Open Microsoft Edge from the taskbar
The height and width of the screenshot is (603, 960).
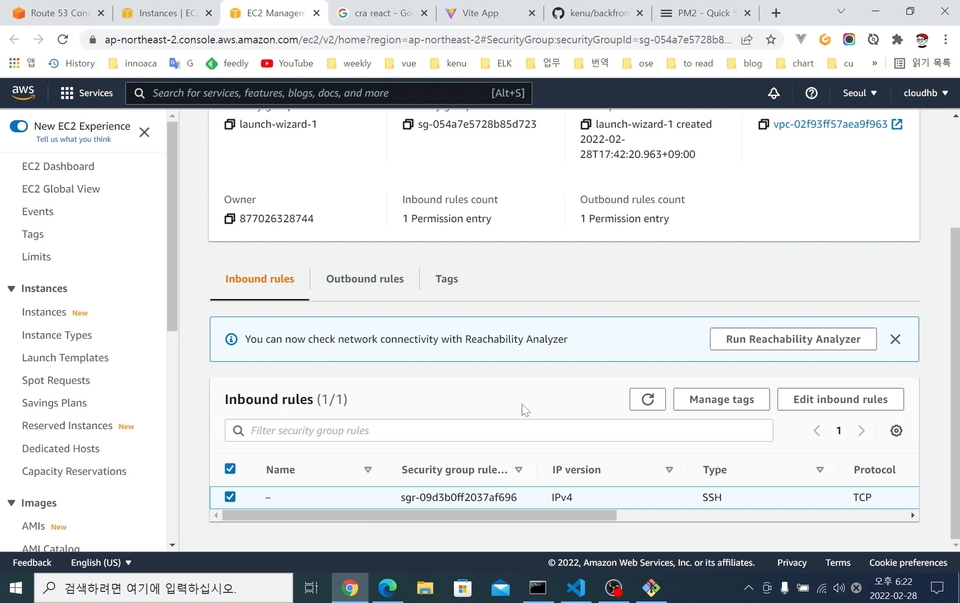point(388,588)
